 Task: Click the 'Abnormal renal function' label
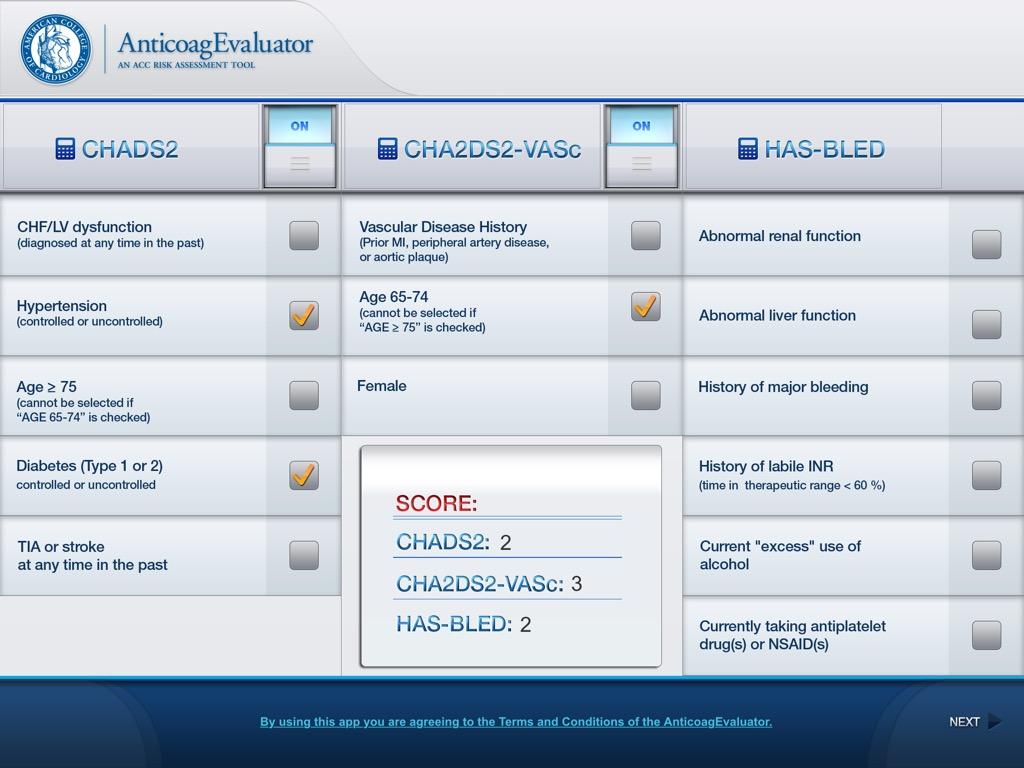click(x=780, y=236)
